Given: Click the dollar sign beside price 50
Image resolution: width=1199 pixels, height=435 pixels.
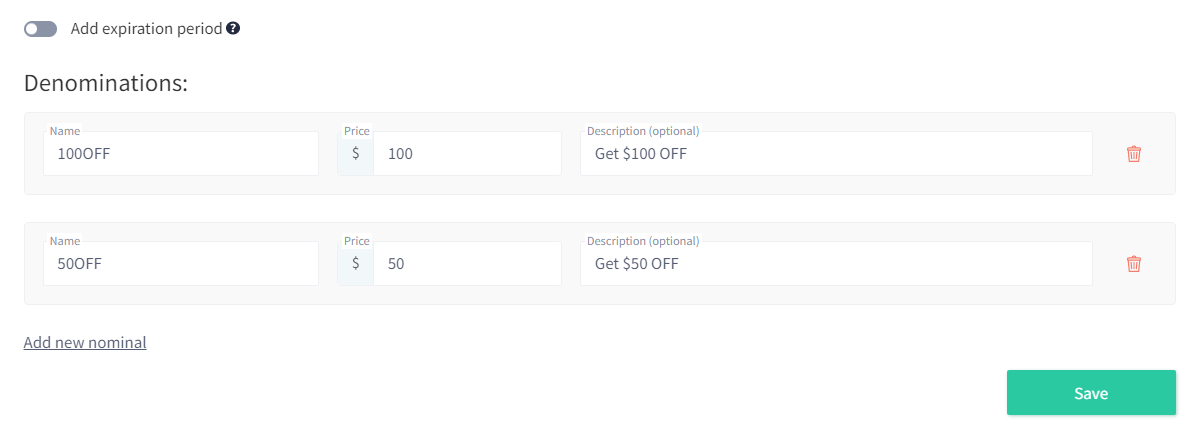Looking at the screenshot, I should coord(356,264).
